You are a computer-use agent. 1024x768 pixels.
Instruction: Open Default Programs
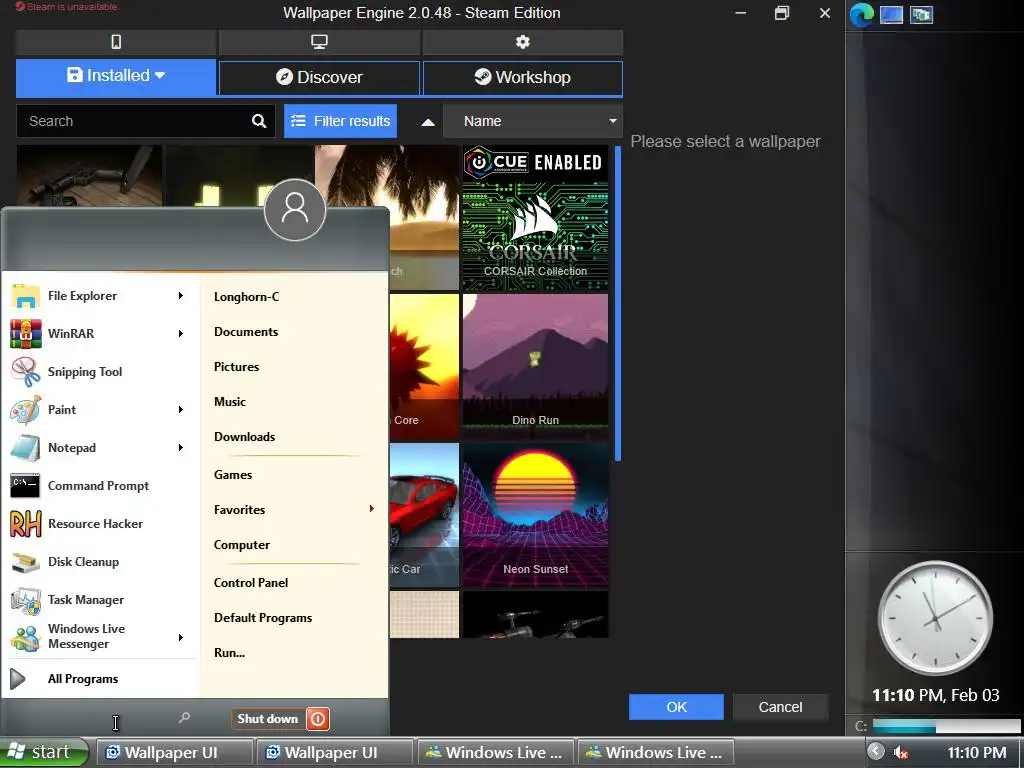(x=263, y=618)
